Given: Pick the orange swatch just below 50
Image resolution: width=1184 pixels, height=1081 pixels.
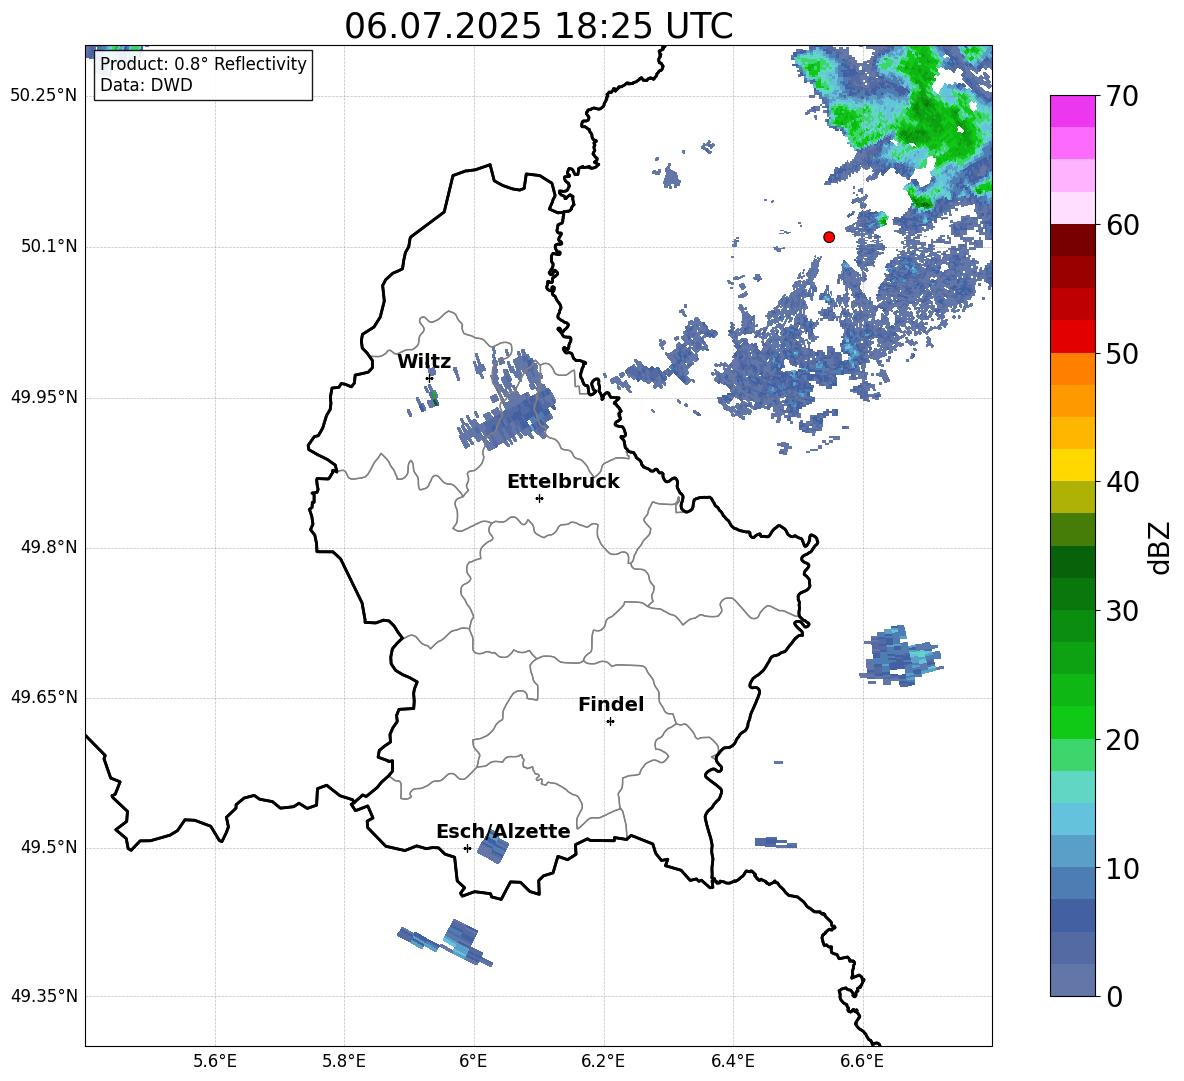Looking at the screenshot, I should click(1072, 368).
